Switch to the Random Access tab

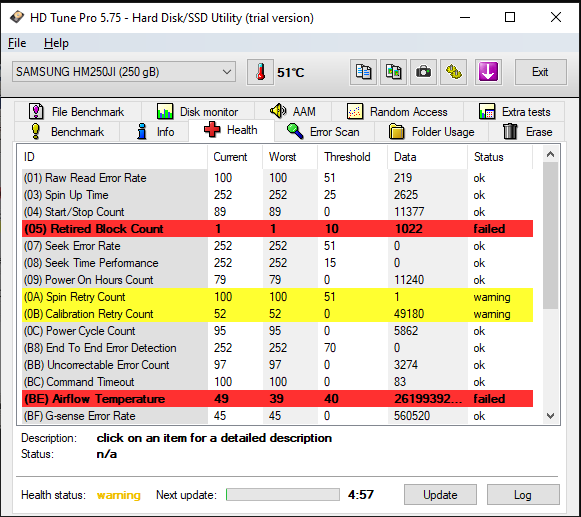coord(397,112)
